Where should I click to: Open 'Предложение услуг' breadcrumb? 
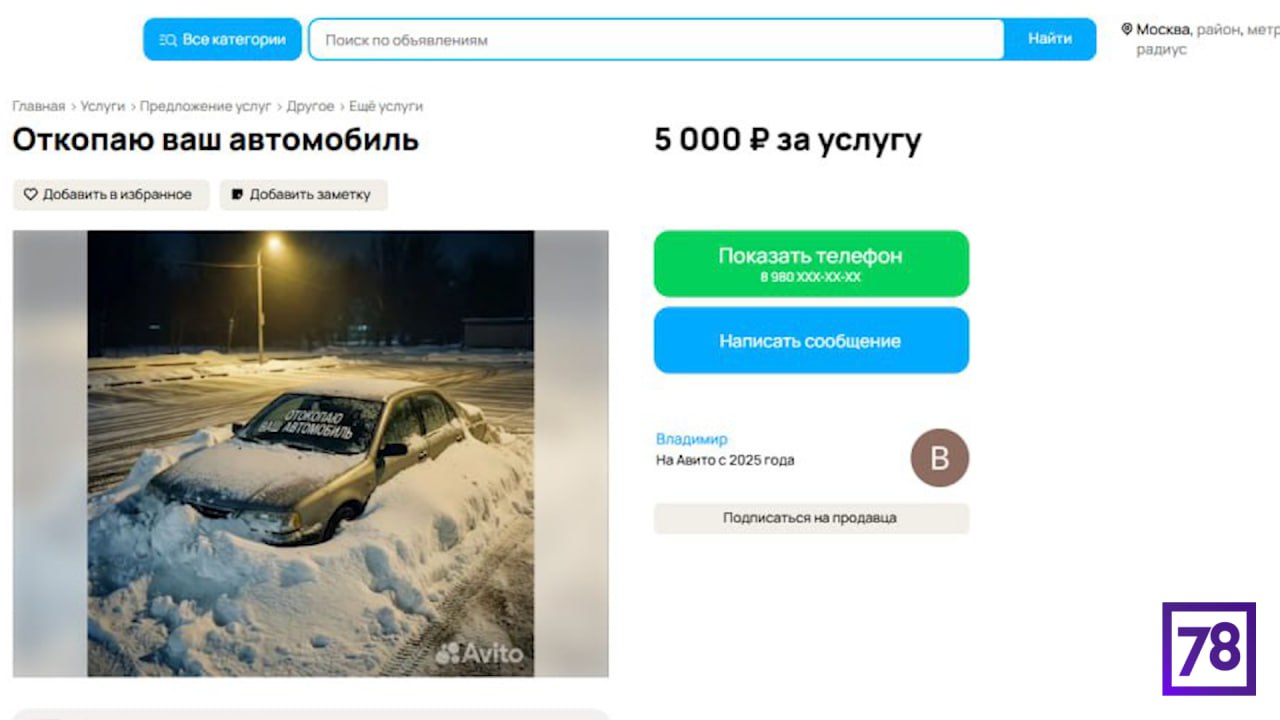[206, 106]
